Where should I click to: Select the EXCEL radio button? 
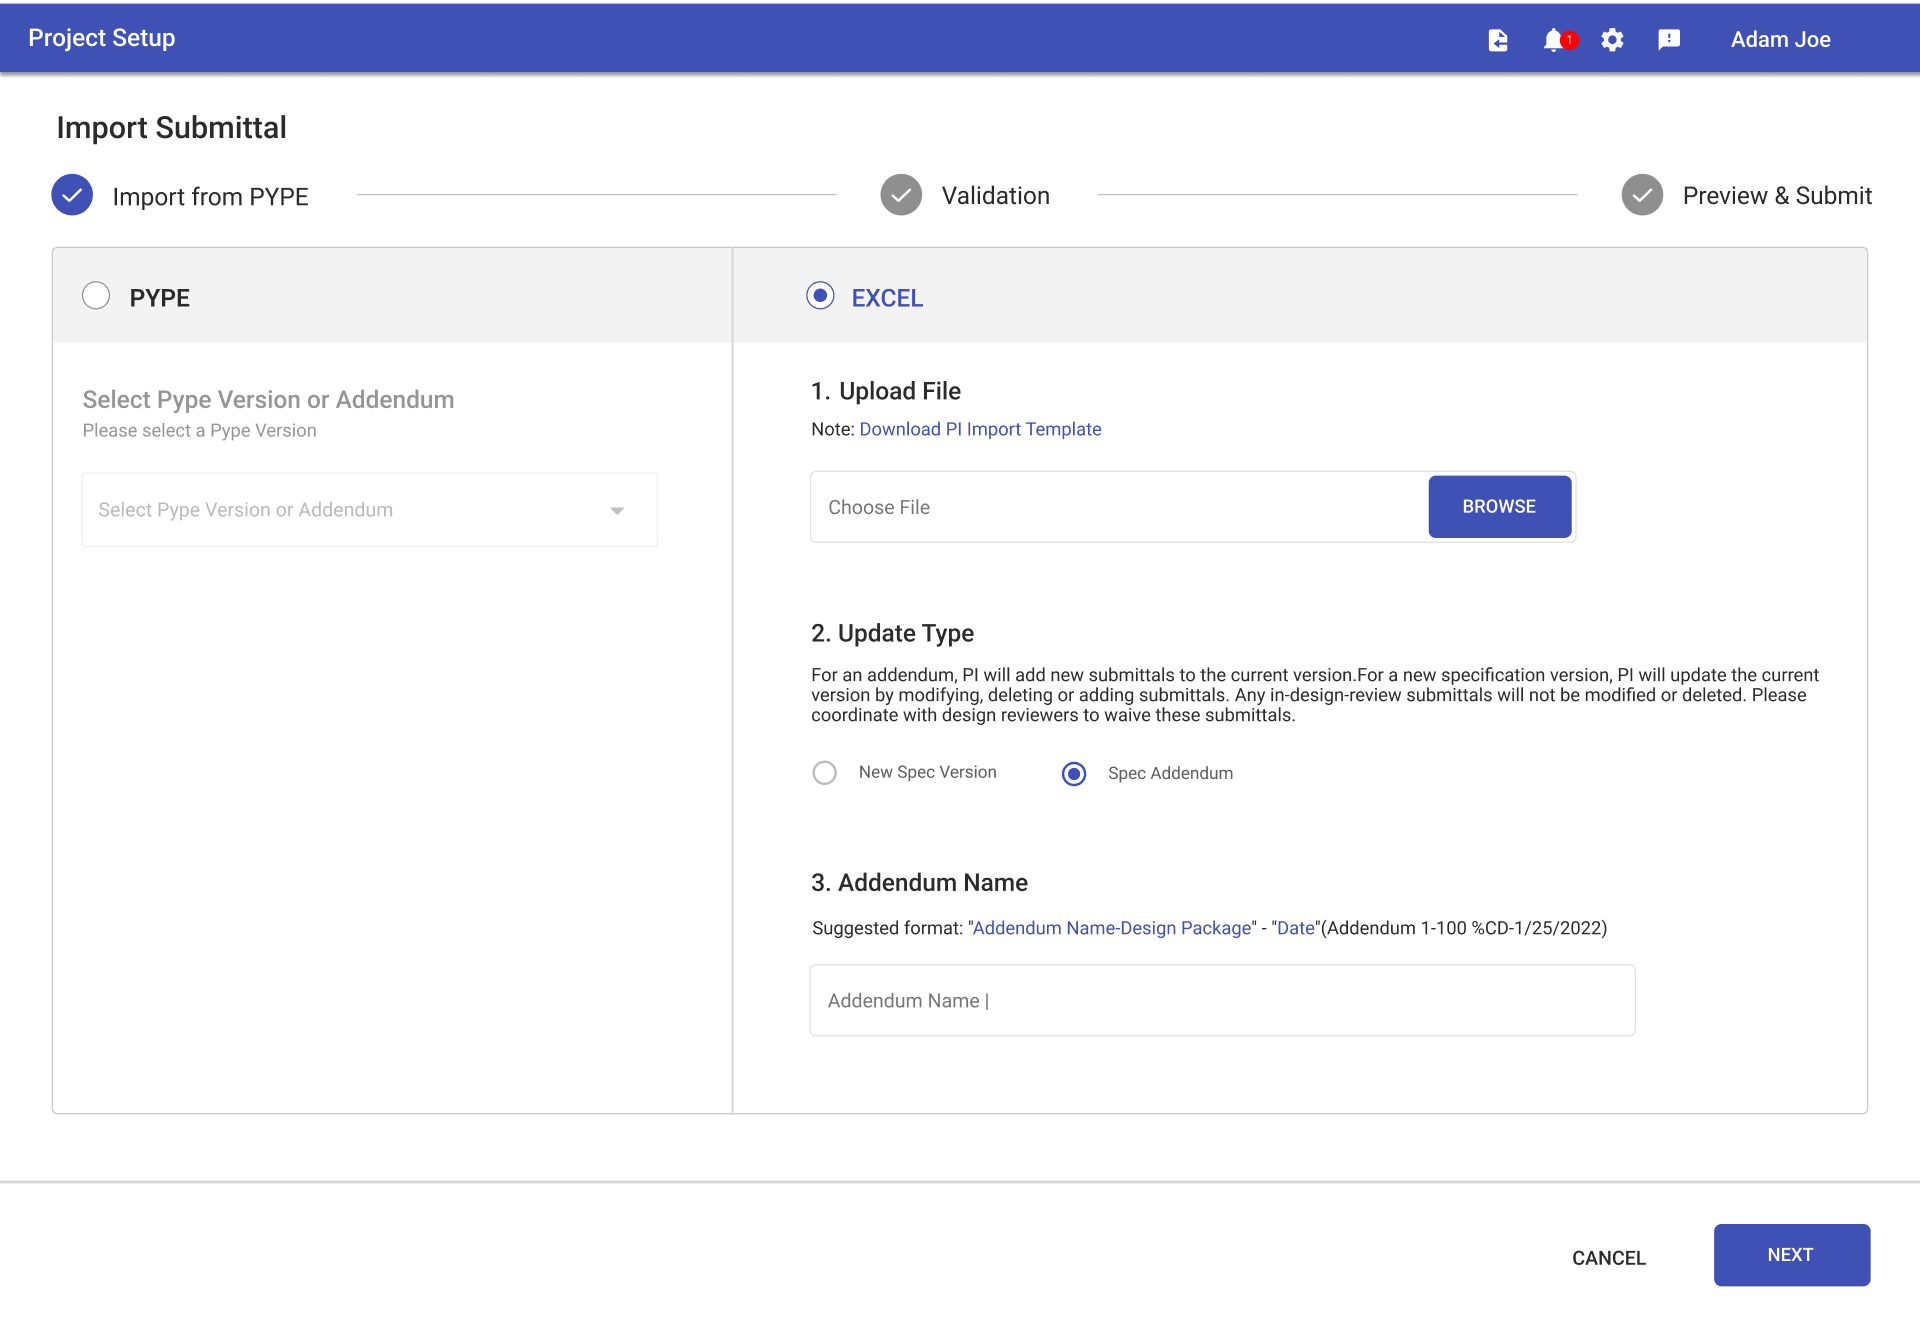coord(820,295)
